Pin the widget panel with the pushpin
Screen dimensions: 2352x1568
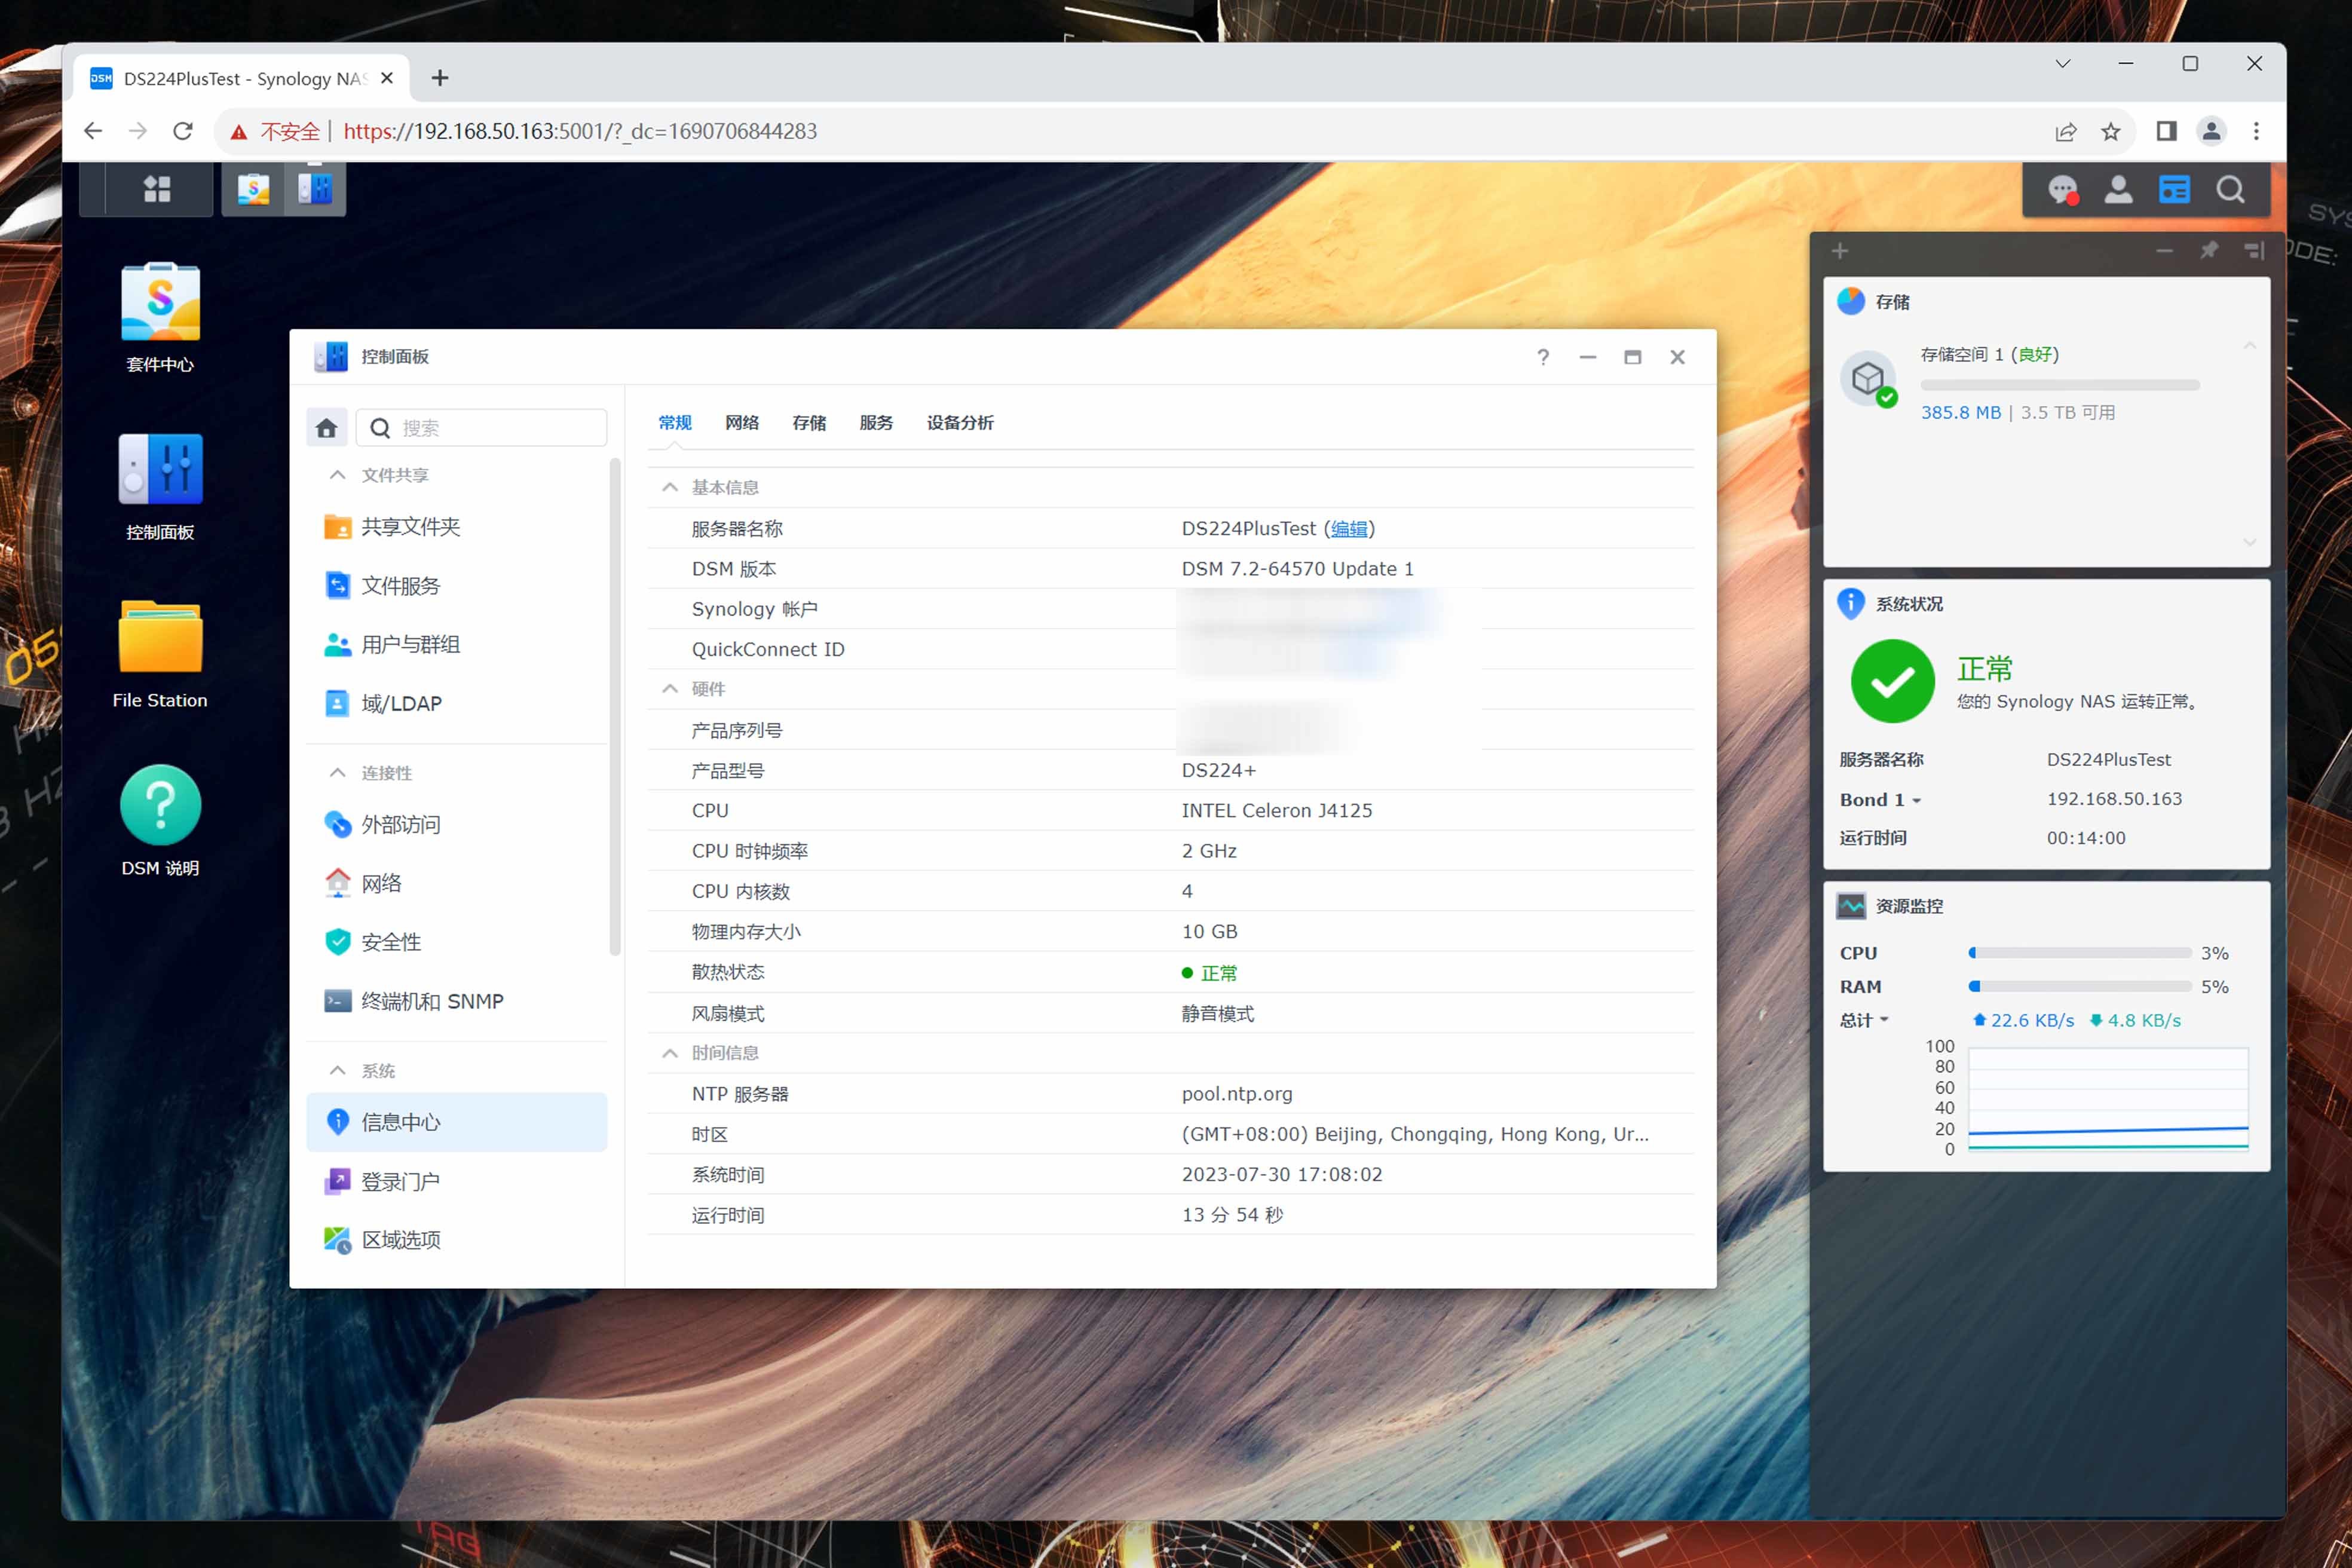tap(2209, 250)
